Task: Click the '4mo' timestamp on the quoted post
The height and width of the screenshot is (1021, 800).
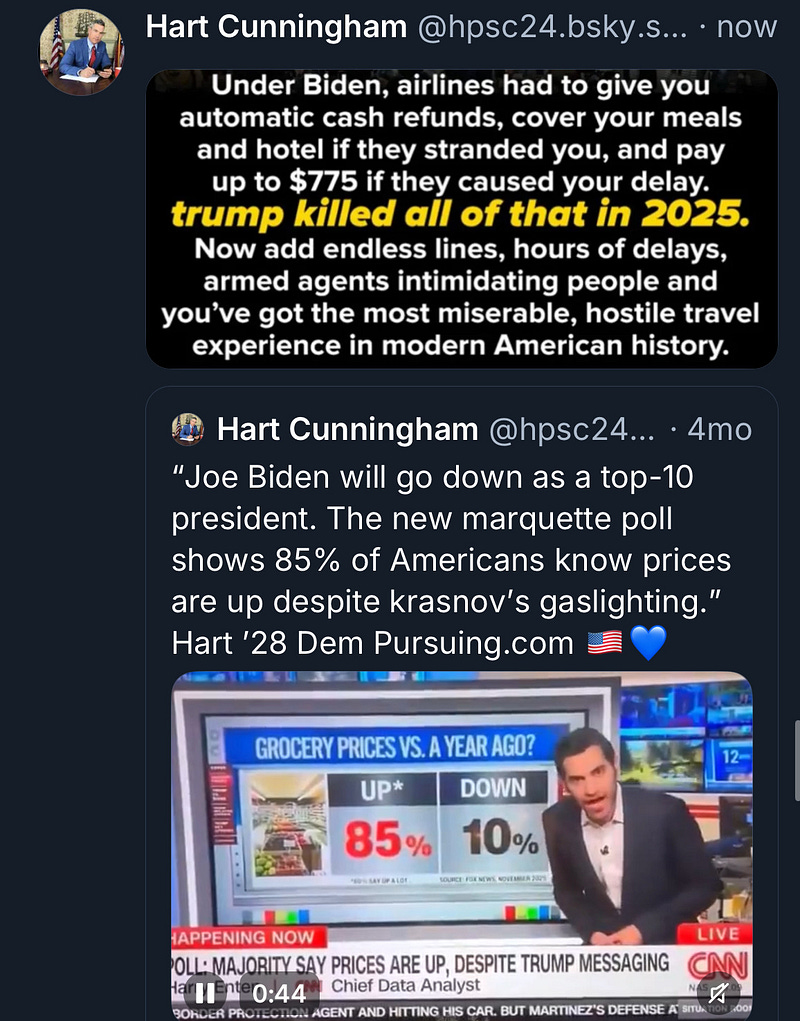Action: pos(719,430)
